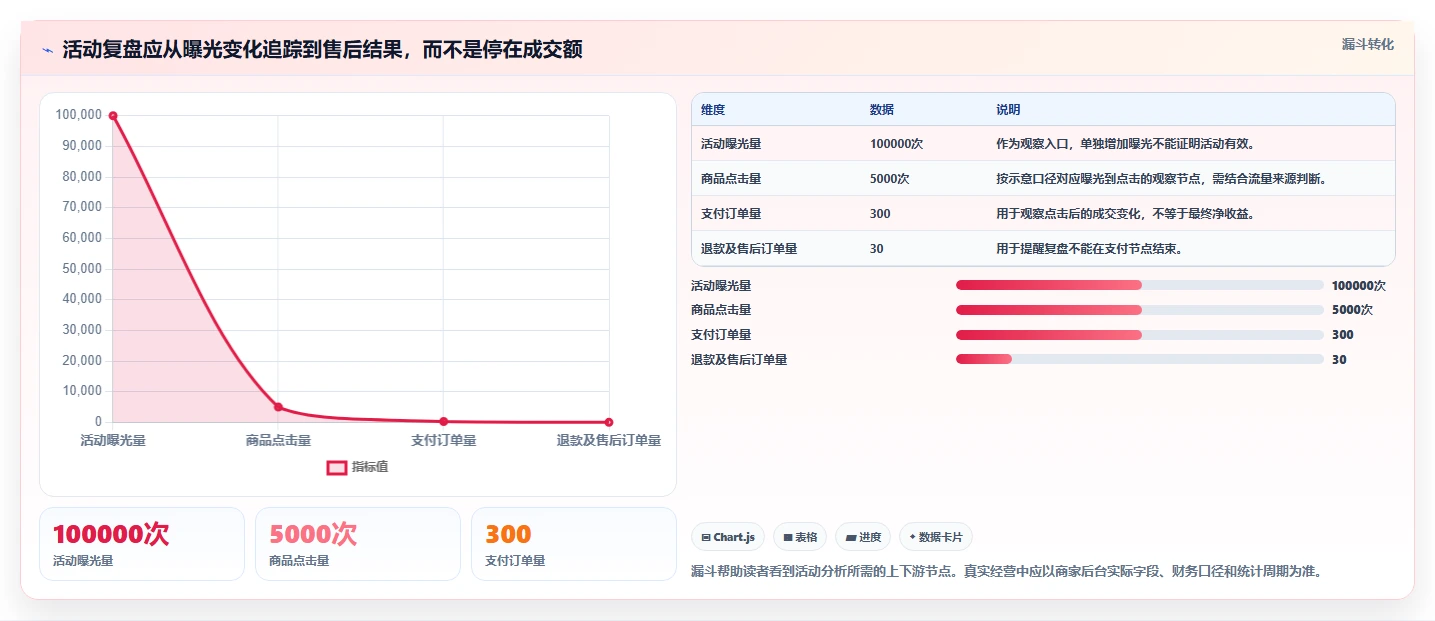
Task: Click the 支付订单量 x-axis label
Action: 443,441
